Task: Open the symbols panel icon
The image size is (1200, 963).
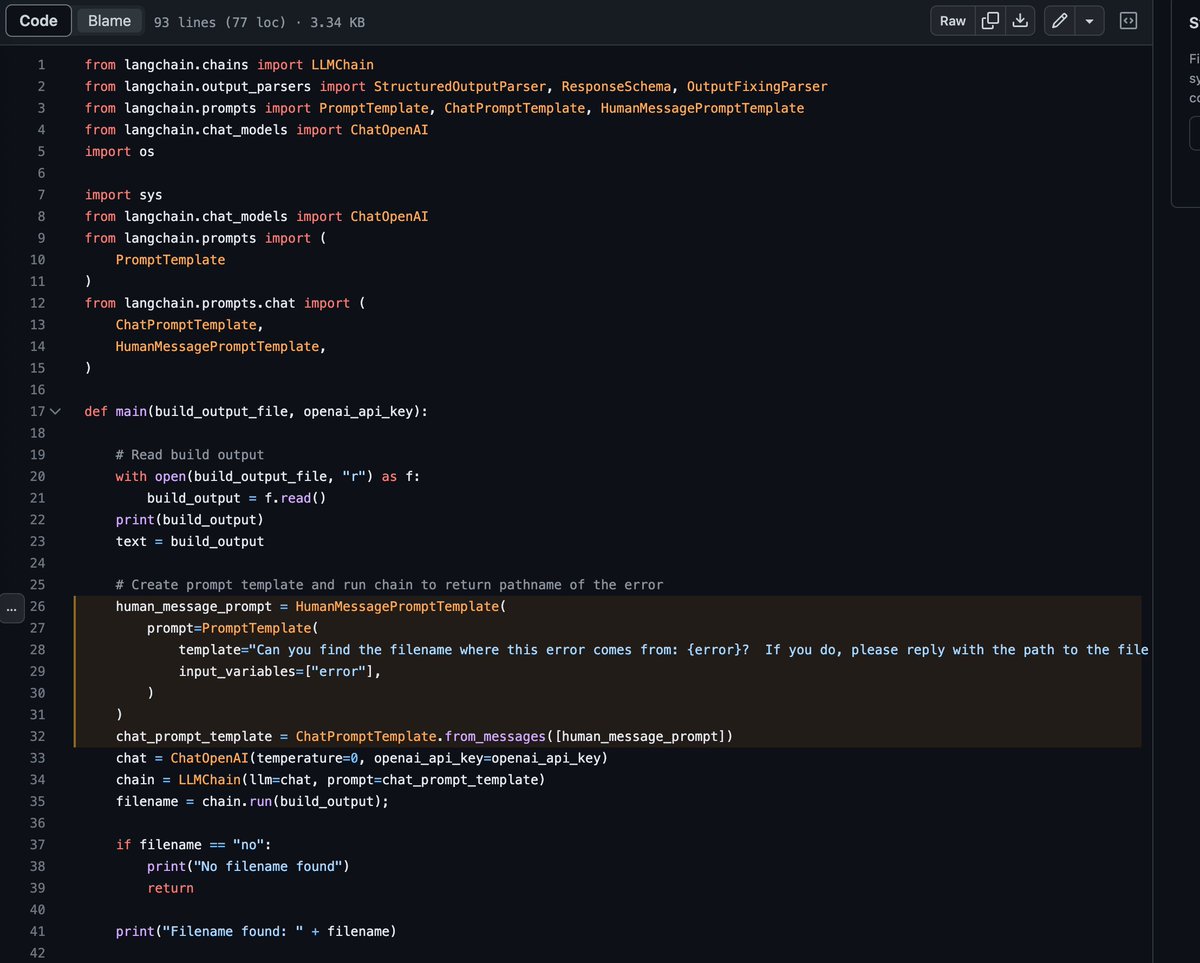Action: tap(1127, 21)
